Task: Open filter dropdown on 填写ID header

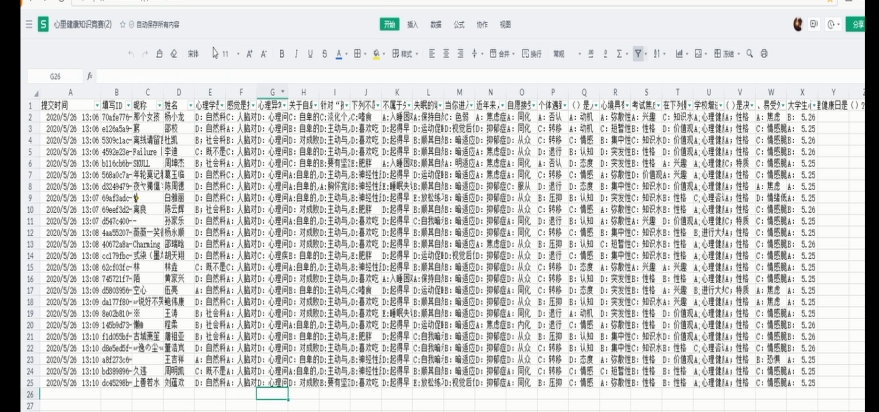Action: click(128, 105)
